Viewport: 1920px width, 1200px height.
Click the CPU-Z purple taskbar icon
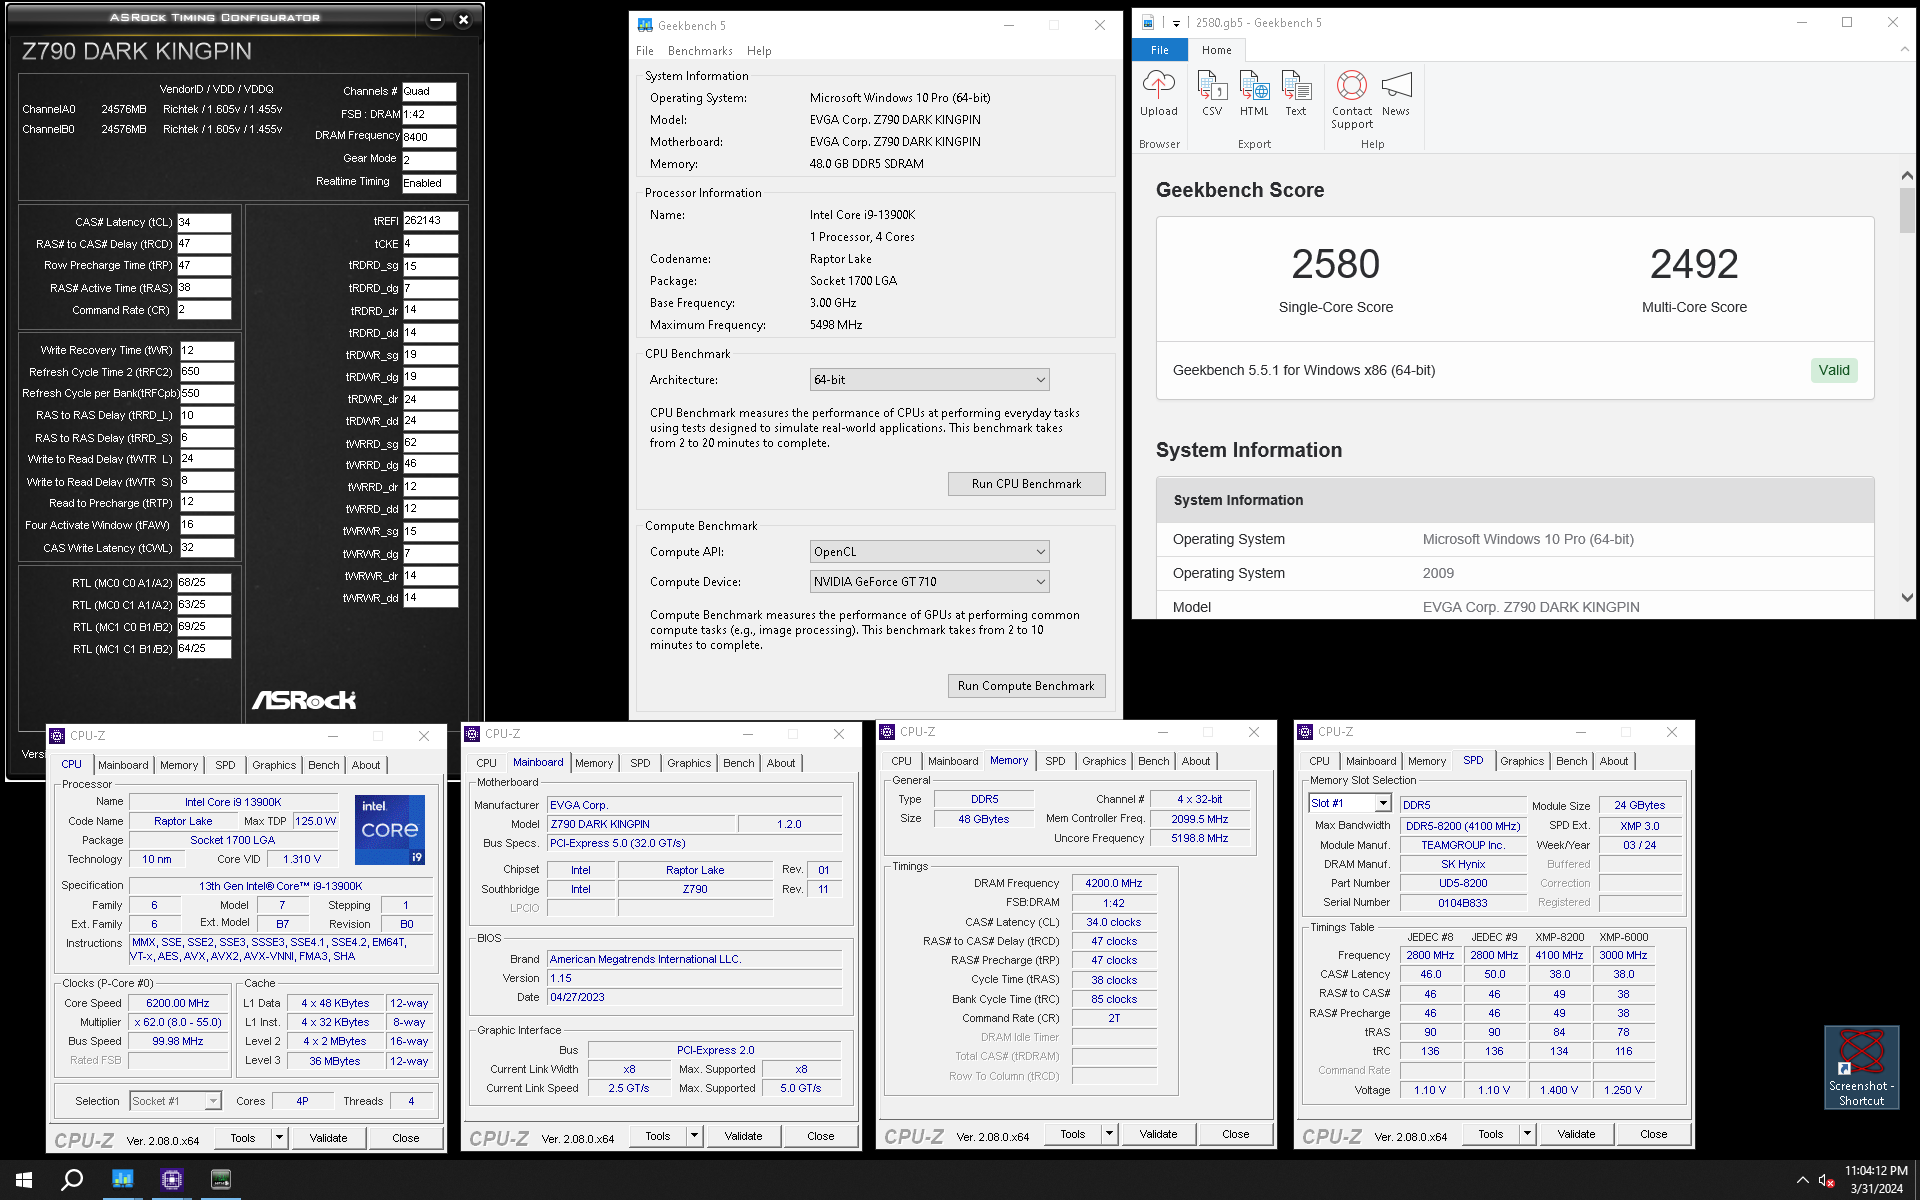[x=171, y=1180]
